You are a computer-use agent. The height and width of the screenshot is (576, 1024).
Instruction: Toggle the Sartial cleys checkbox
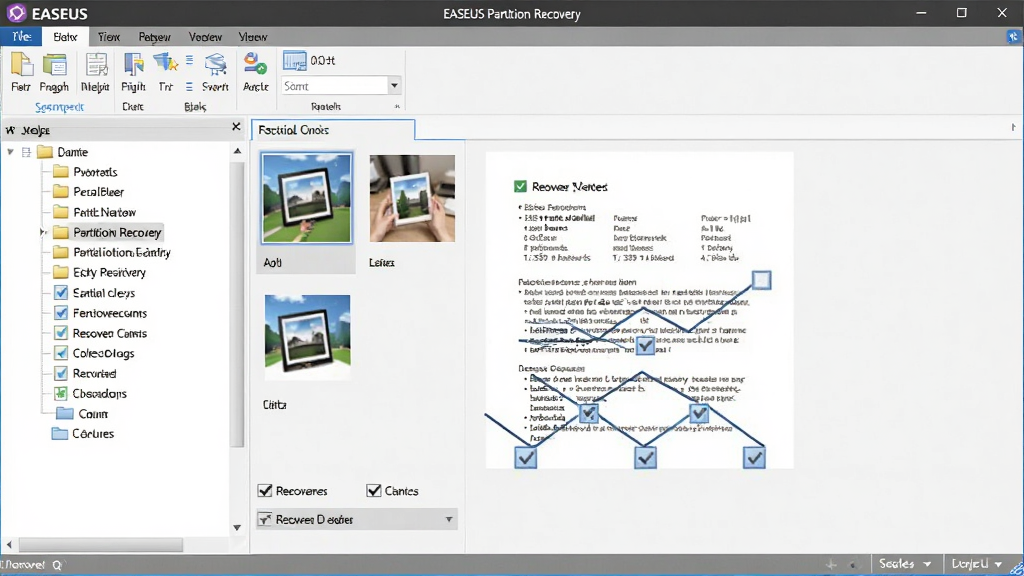click(x=61, y=293)
